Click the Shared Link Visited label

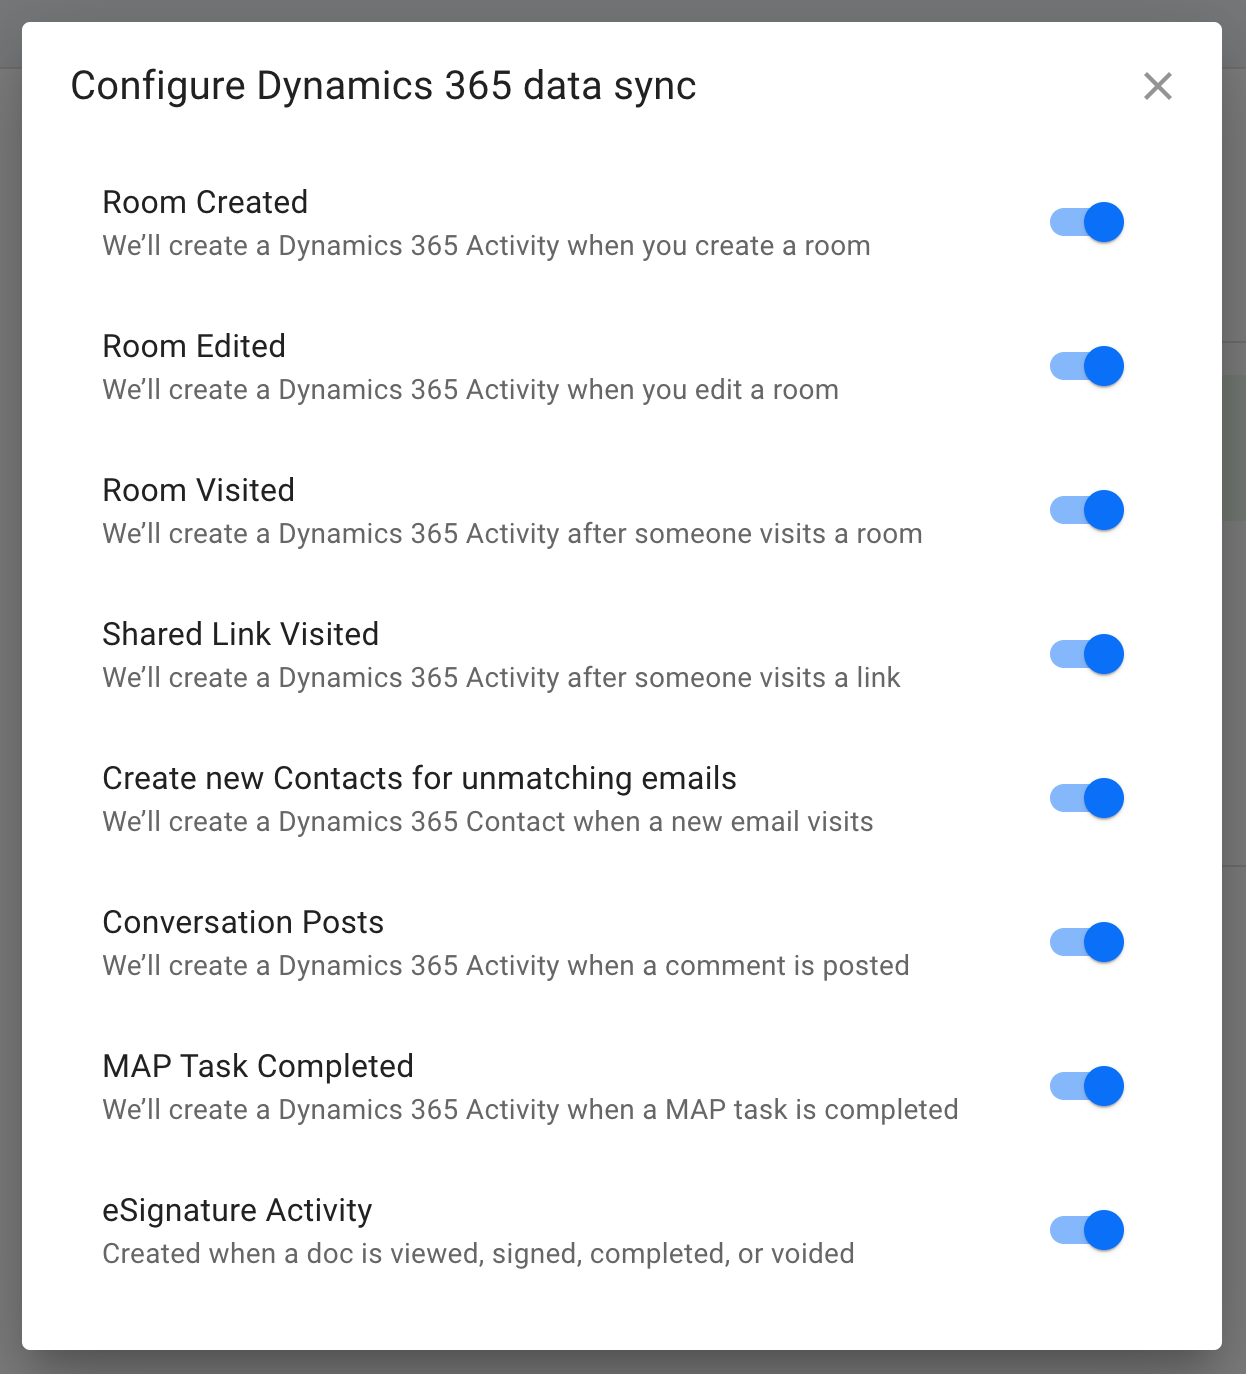pyautogui.click(x=241, y=634)
